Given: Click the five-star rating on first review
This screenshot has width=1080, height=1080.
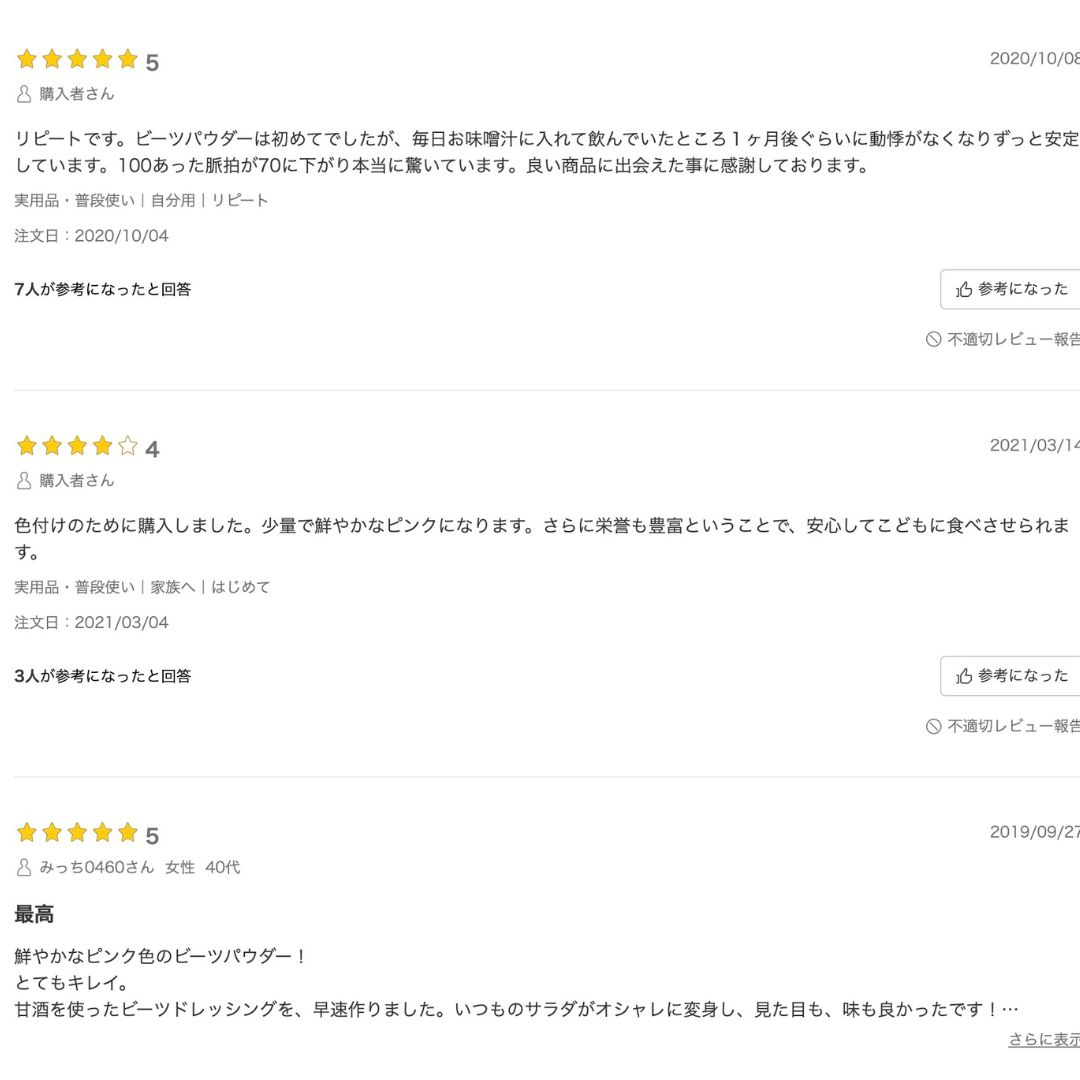Looking at the screenshot, I should tap(77, 60).
